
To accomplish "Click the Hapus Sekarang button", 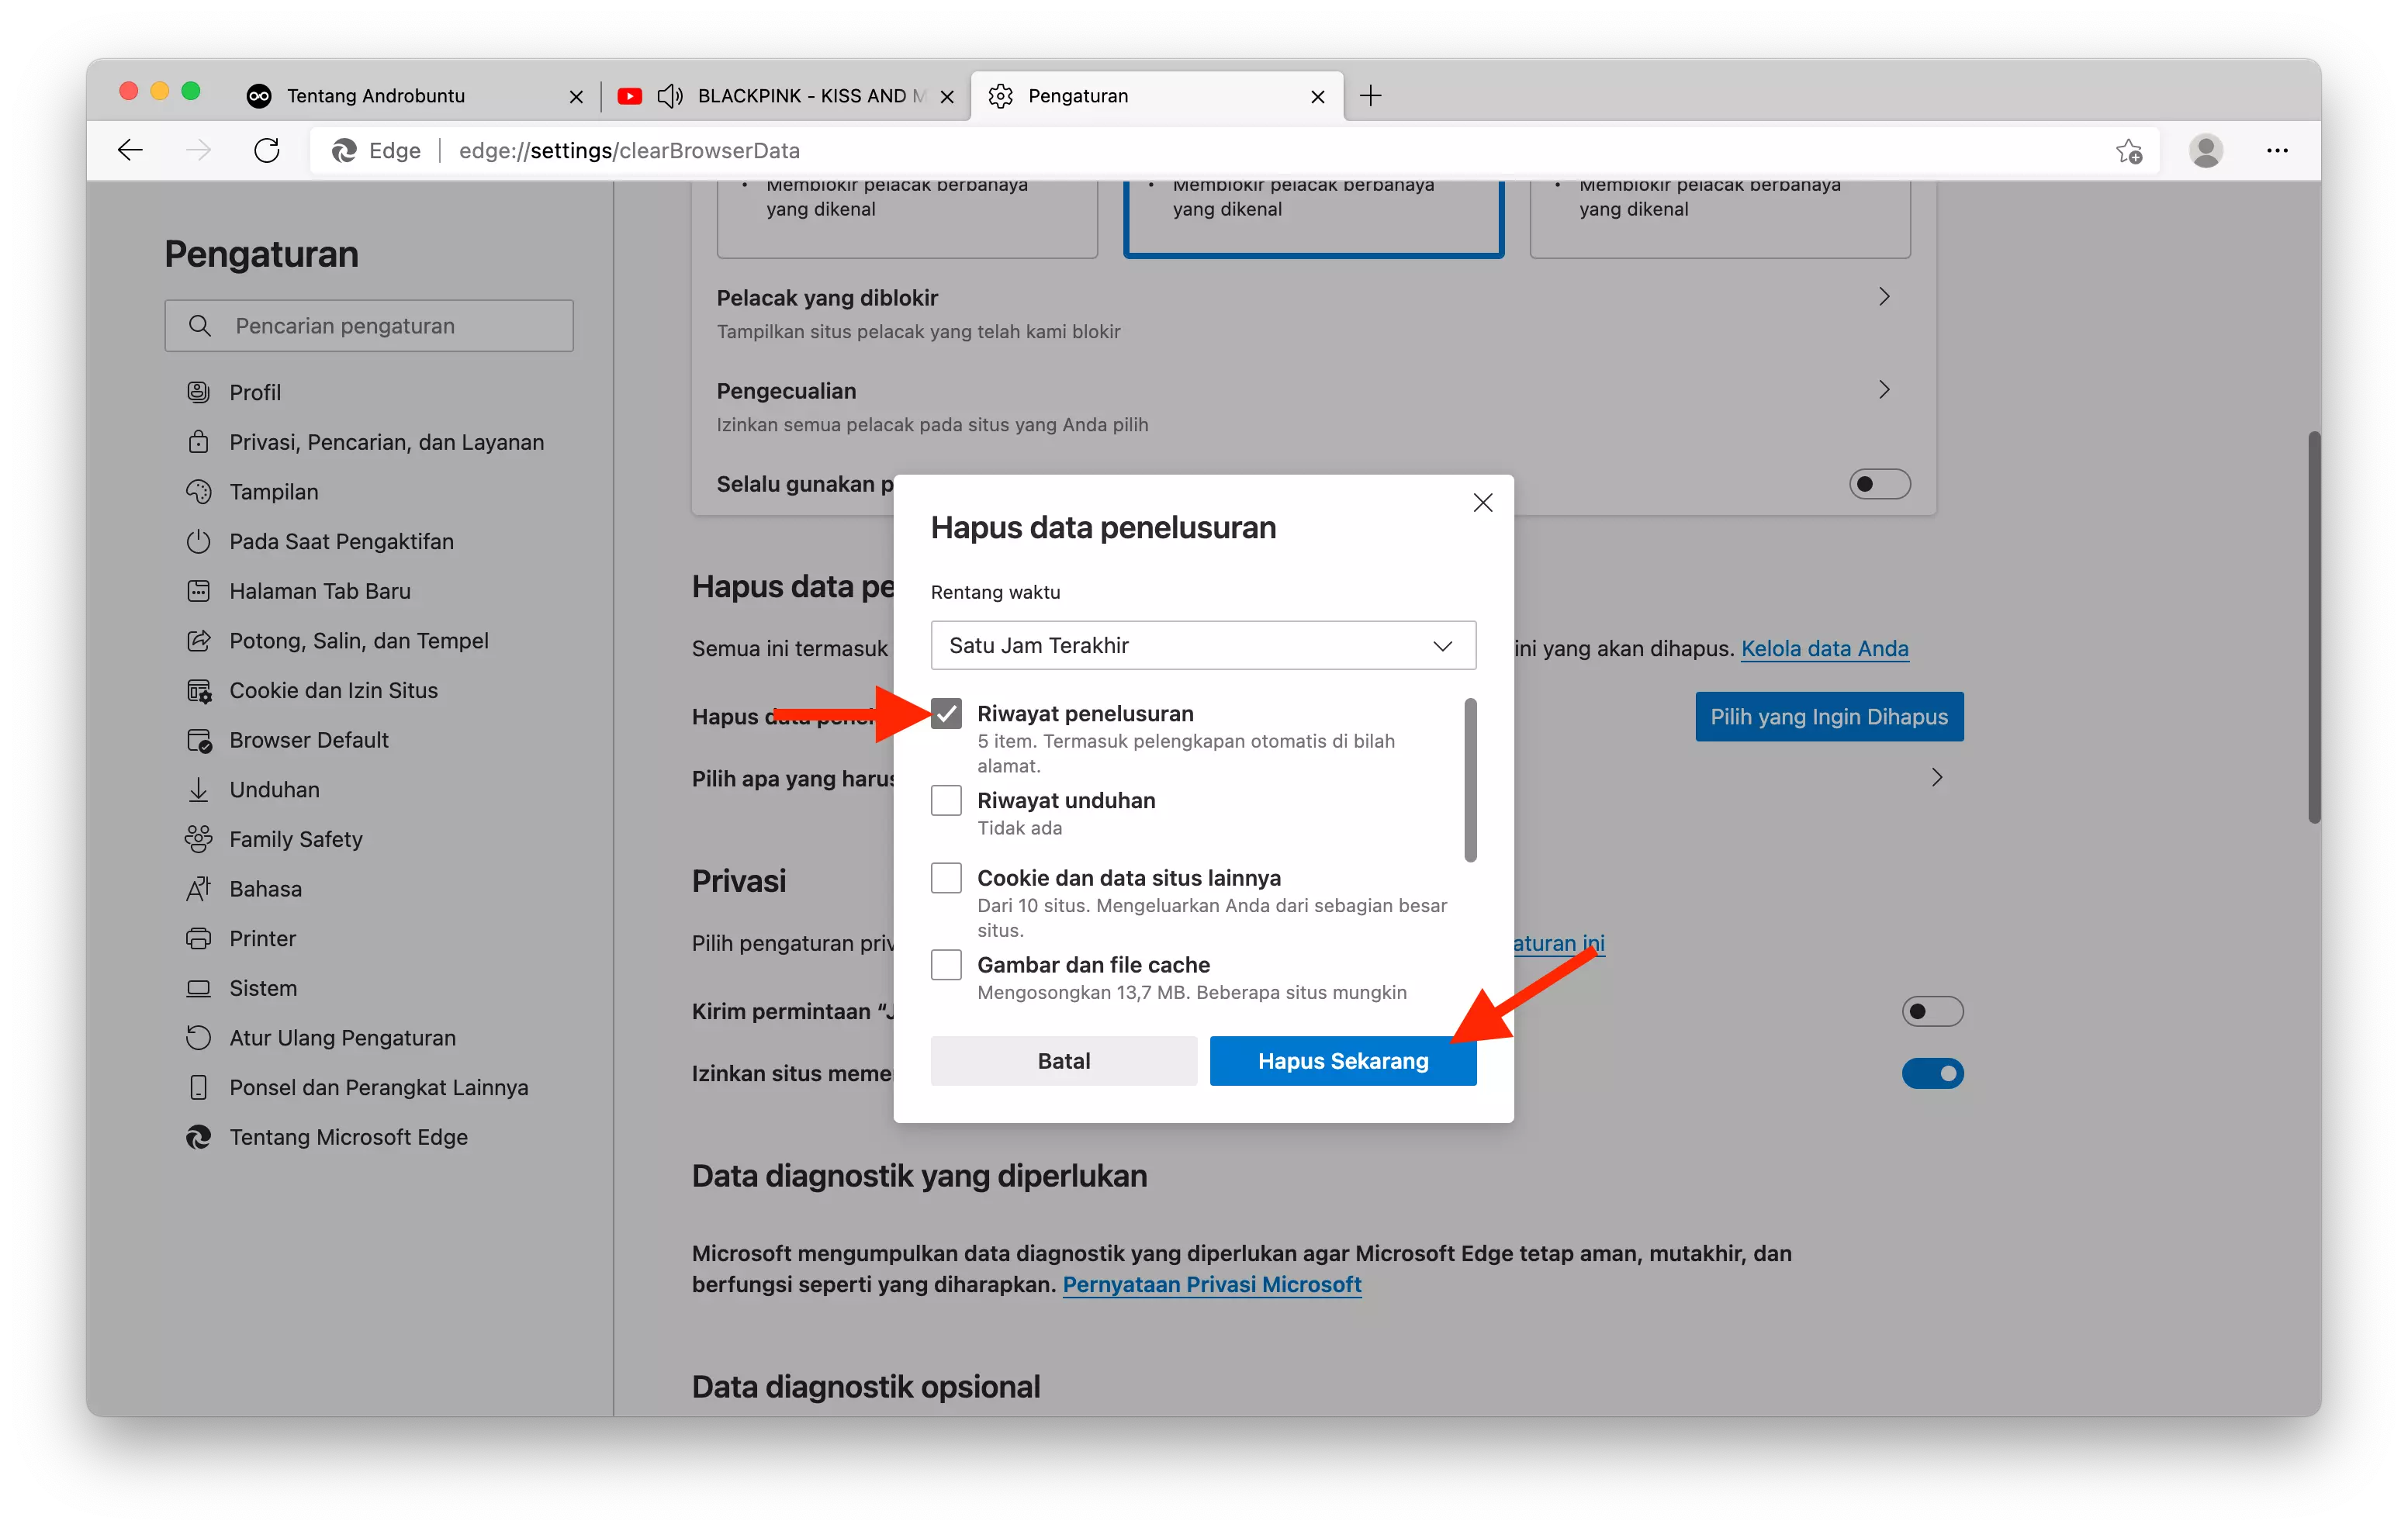I will 1342,1060.
